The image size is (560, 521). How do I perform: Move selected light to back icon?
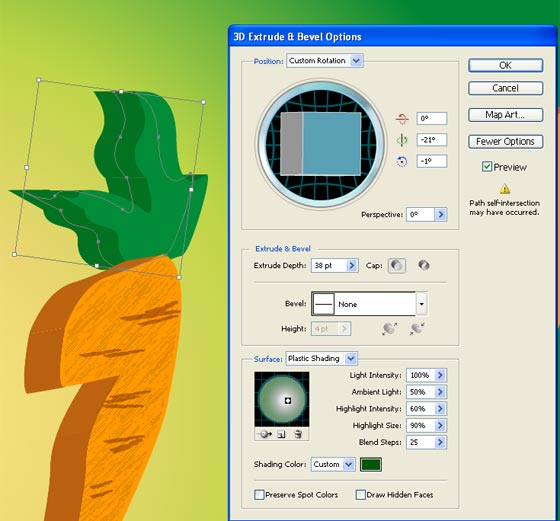coord(265,434)
